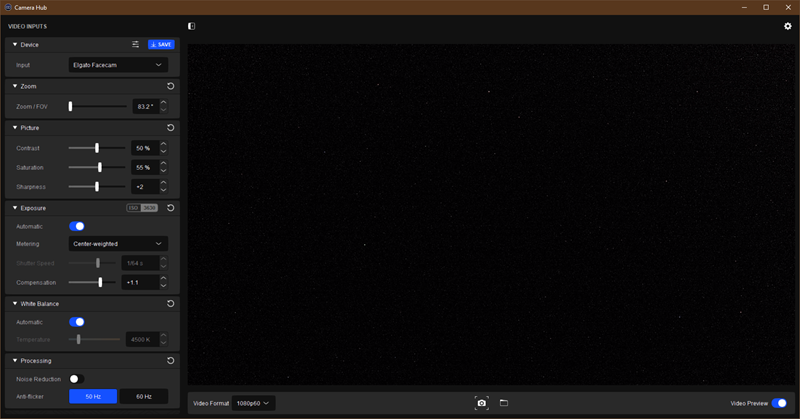Take a snapshot with the camera icon
The width and height of the screenshot is (800, 419).
click(482, 403)
